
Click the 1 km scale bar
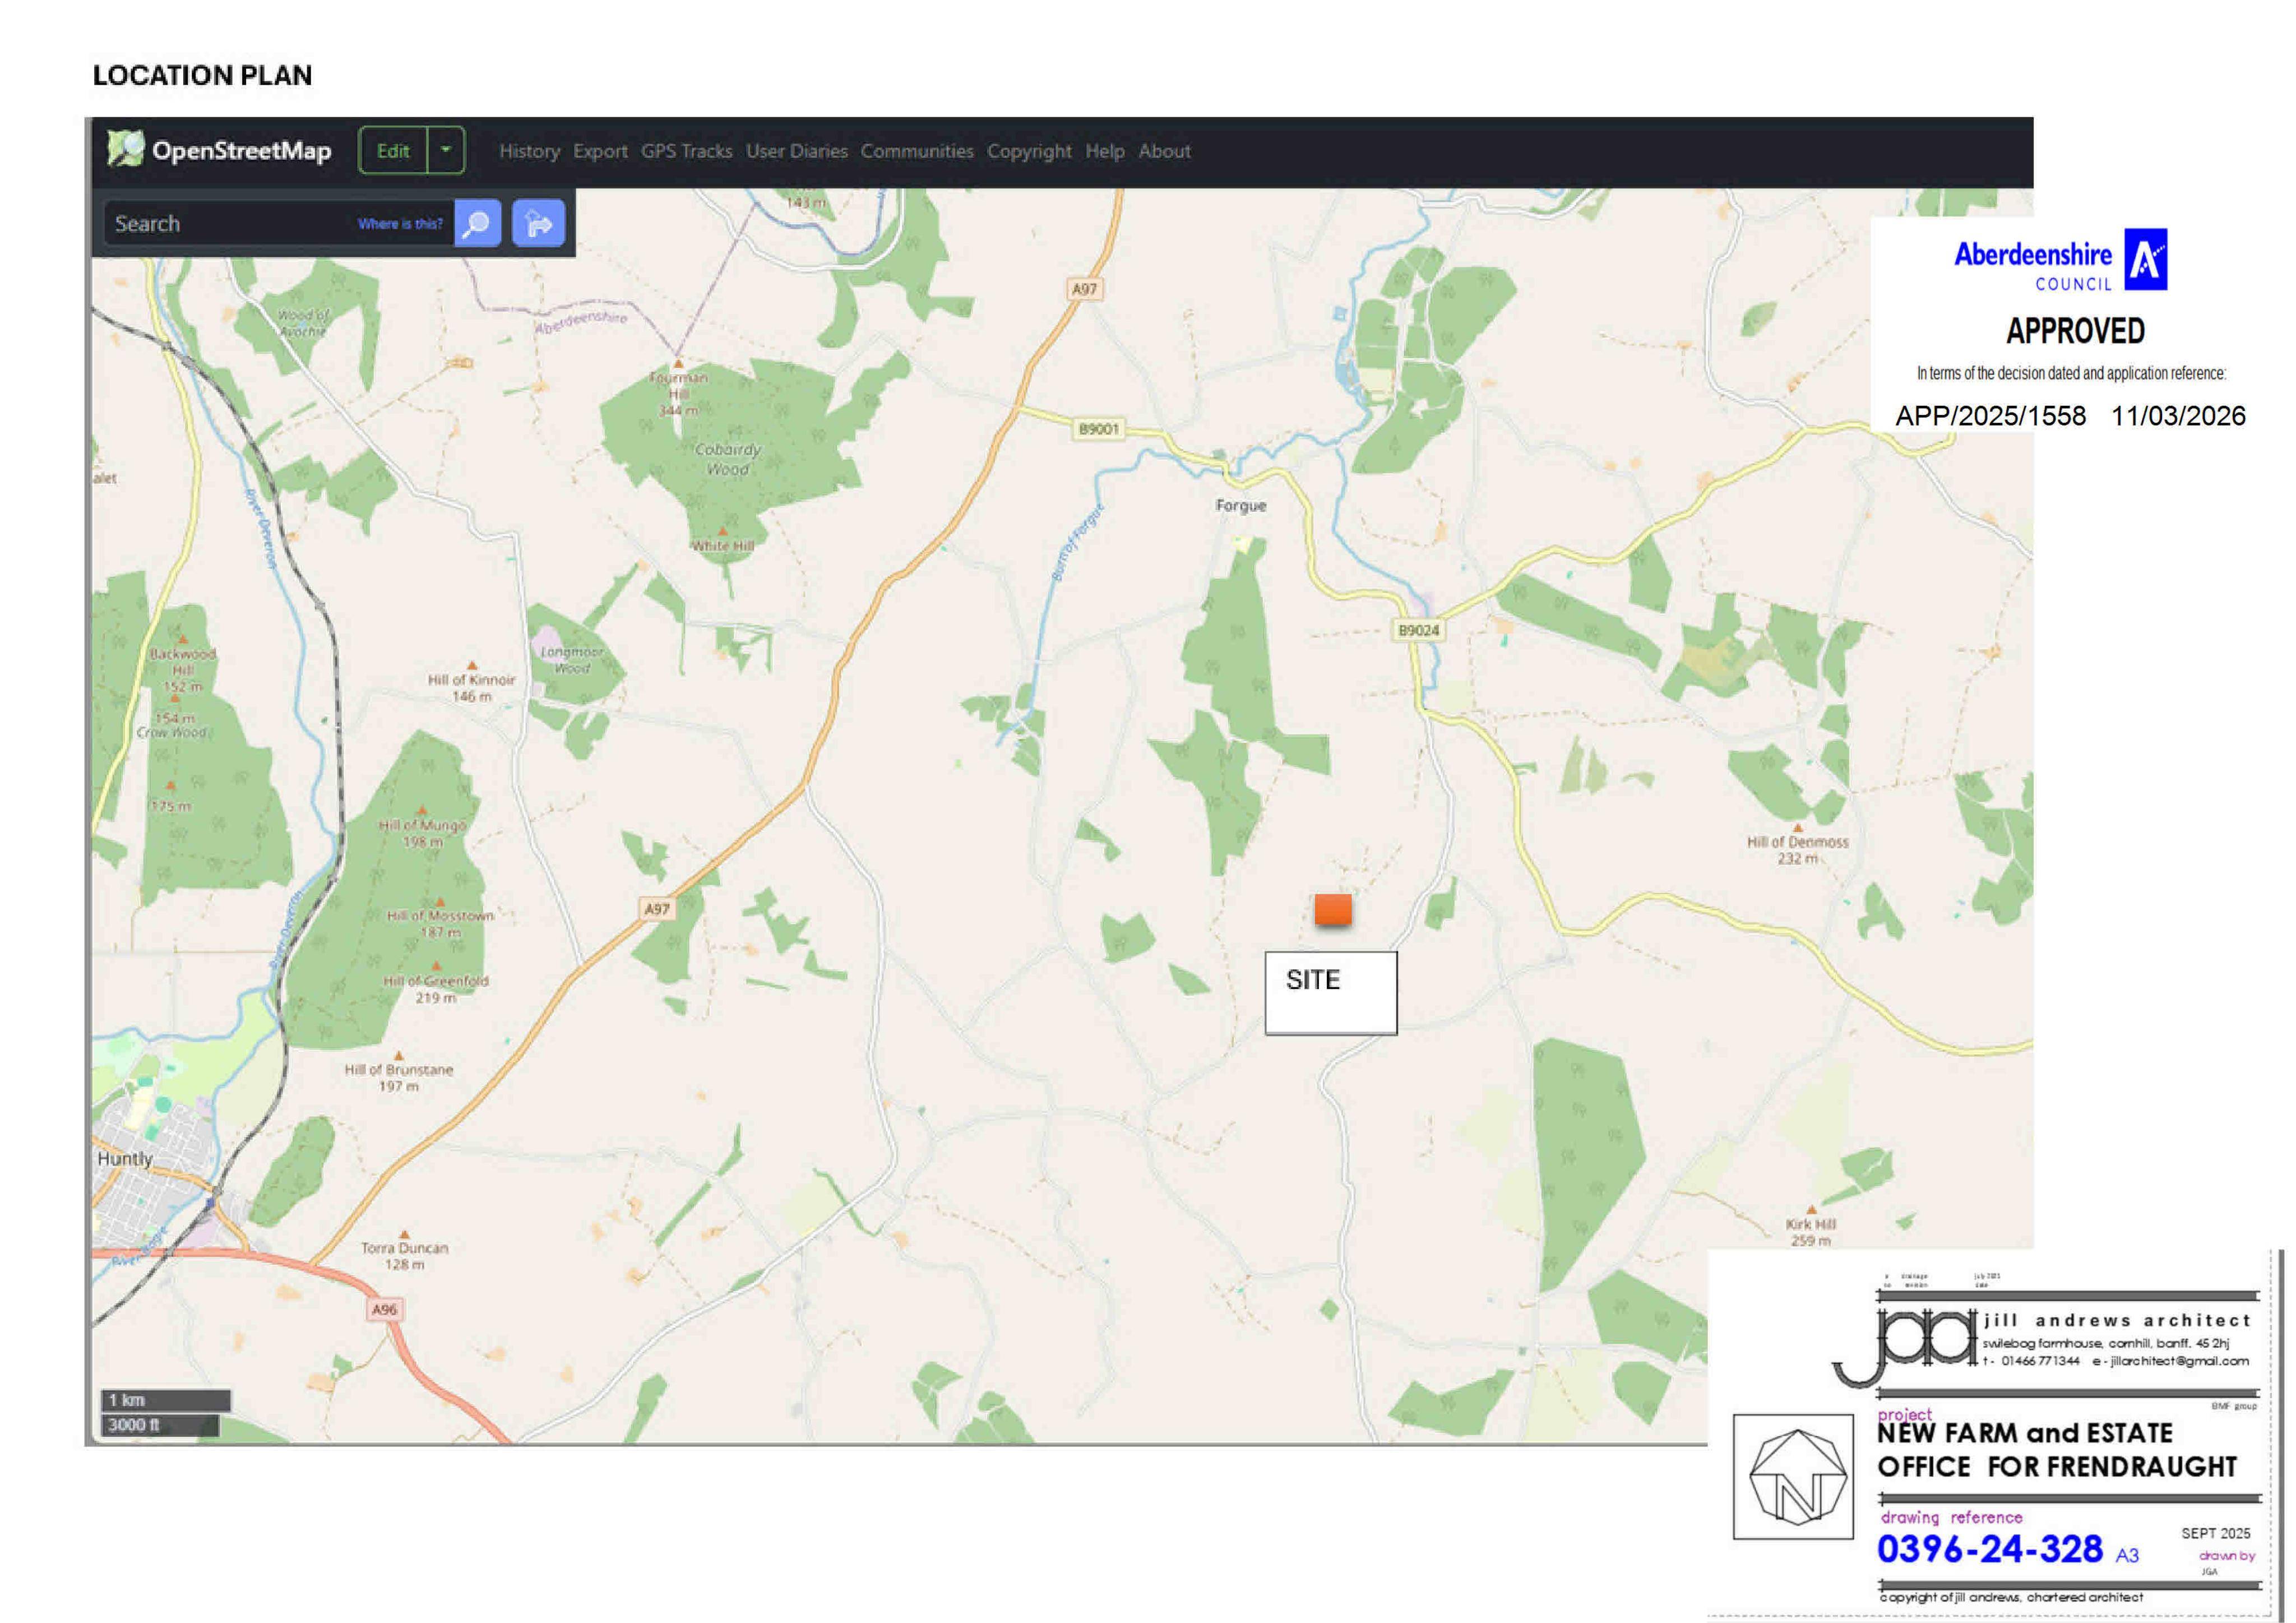coord(166,1400)
